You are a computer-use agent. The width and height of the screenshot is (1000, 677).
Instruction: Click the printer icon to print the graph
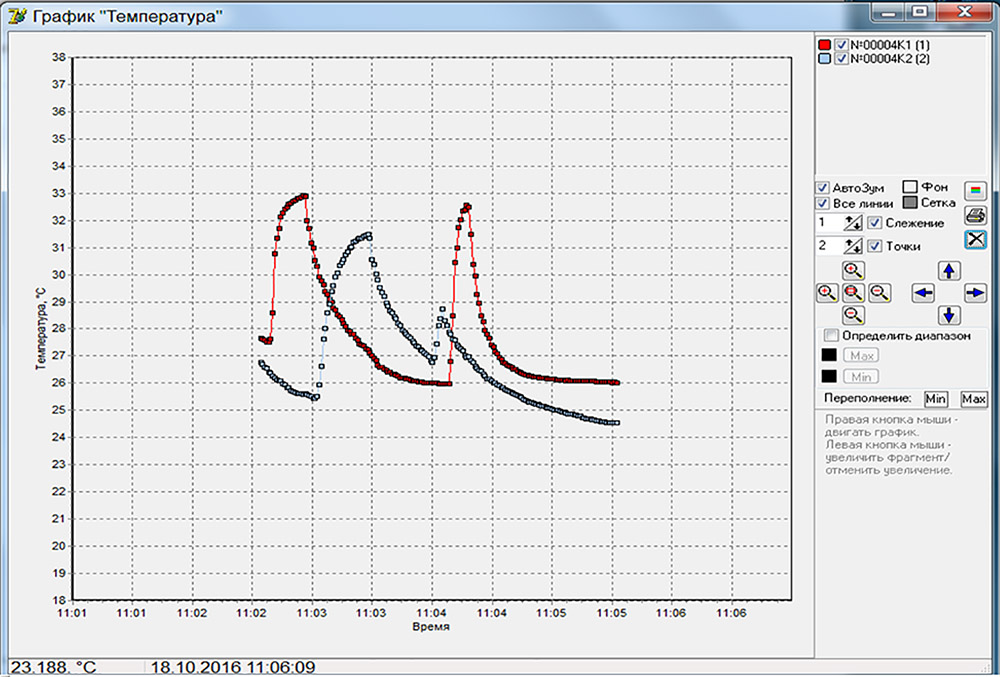tap(975, 215)
